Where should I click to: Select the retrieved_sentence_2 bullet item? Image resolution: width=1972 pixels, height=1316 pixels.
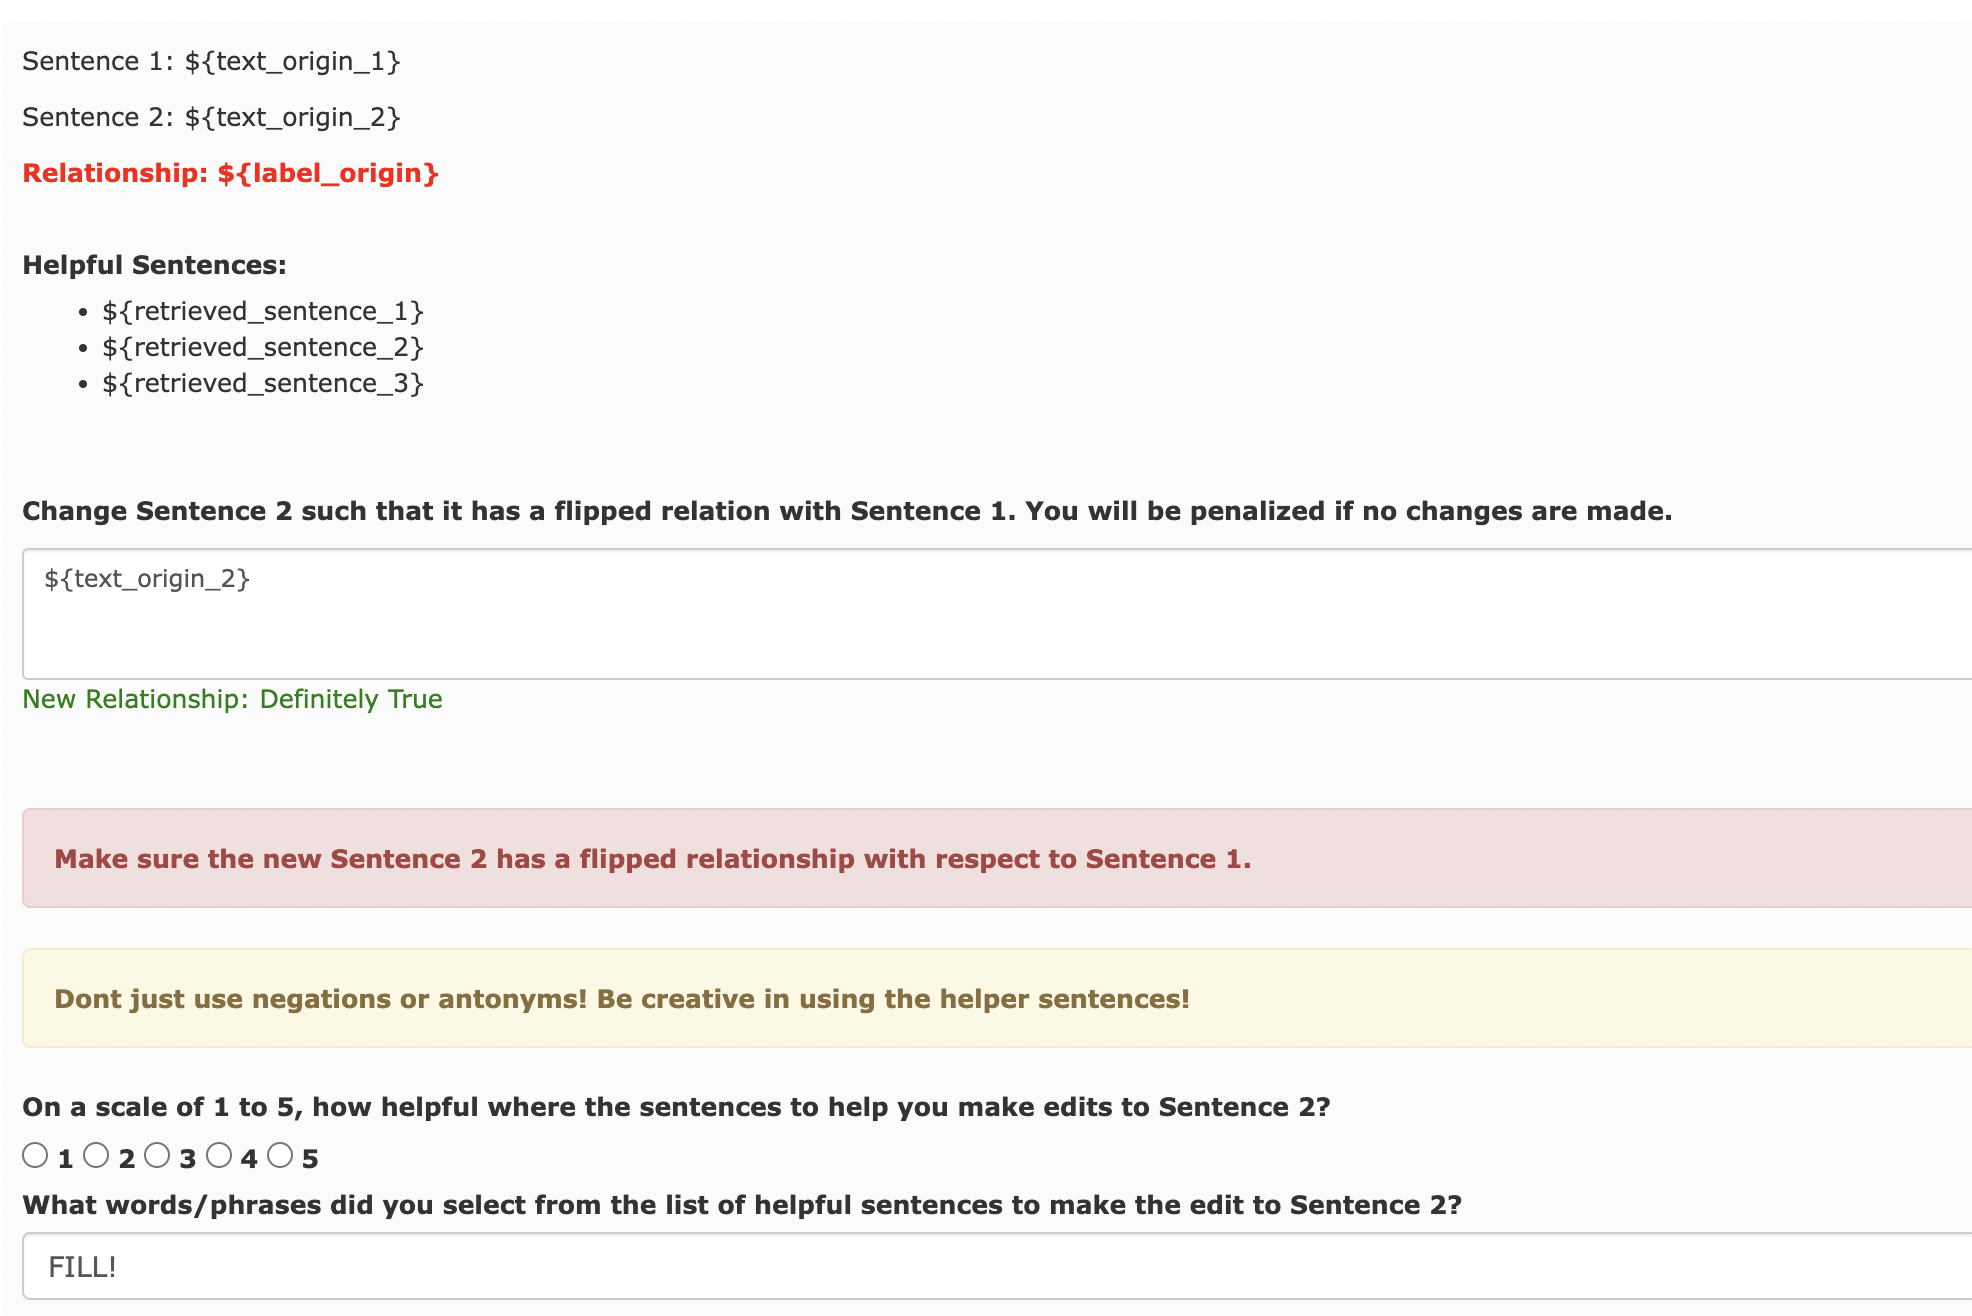point(263,348)
